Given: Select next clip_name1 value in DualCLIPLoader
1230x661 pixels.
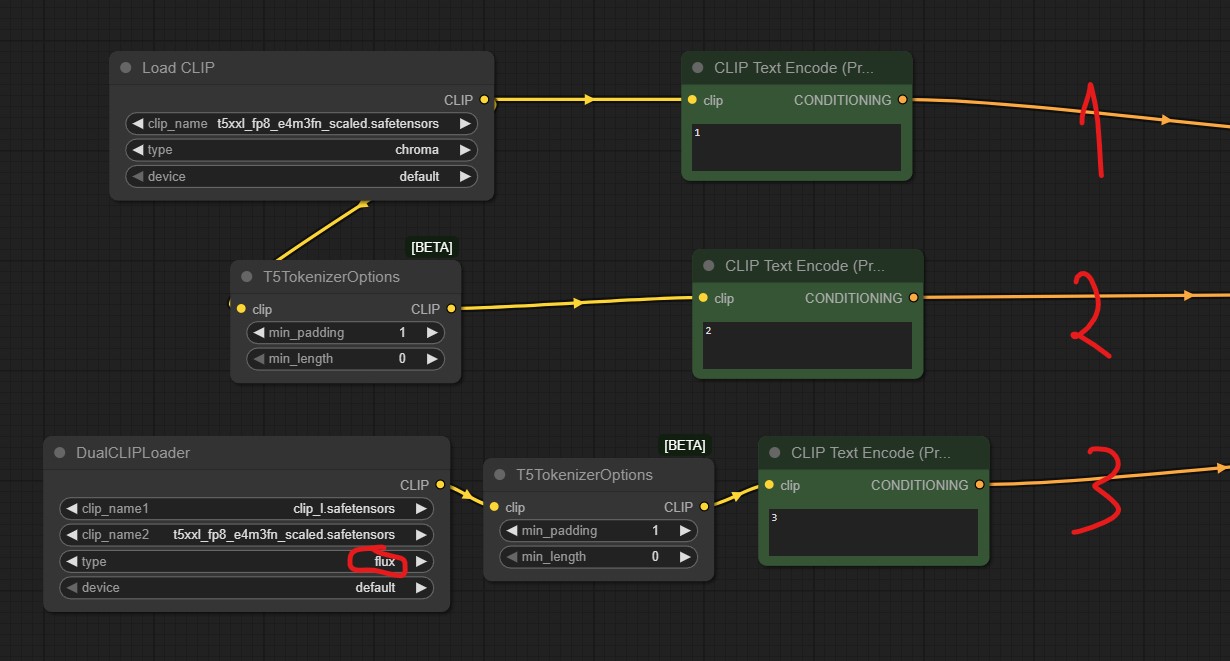Looking at the screenshot, I should point(421,509).
